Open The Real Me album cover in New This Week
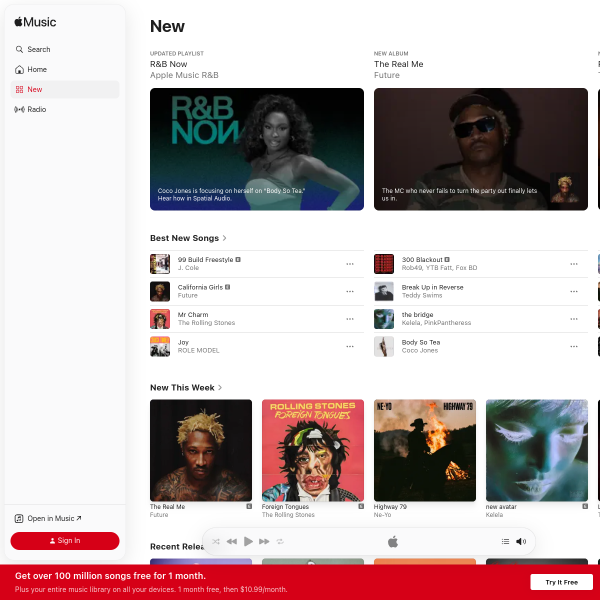Image resolution: width=600 pixels, height=600 pixels. click(x=201, y=450)
